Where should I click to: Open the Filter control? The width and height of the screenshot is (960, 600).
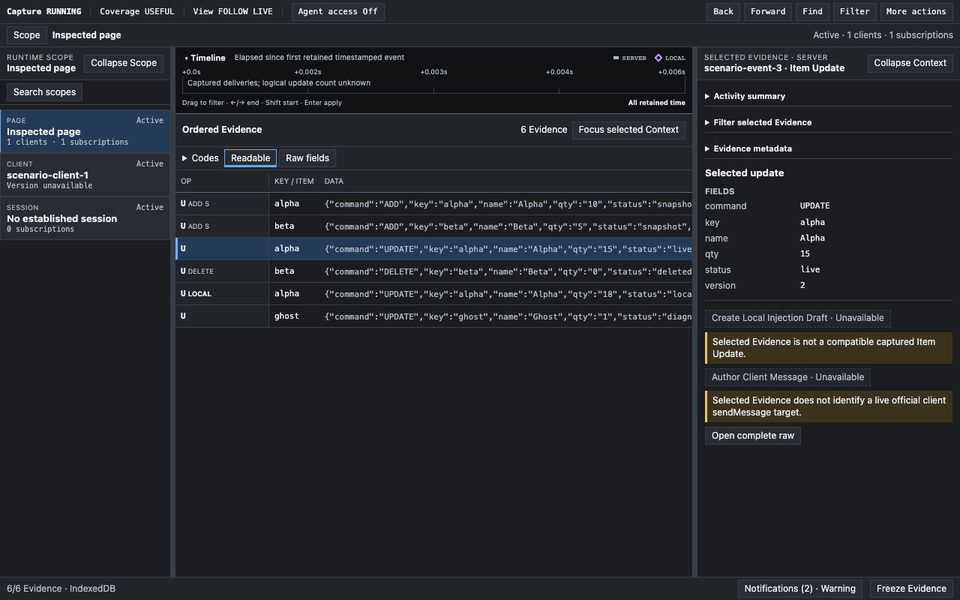pos(854,12)
